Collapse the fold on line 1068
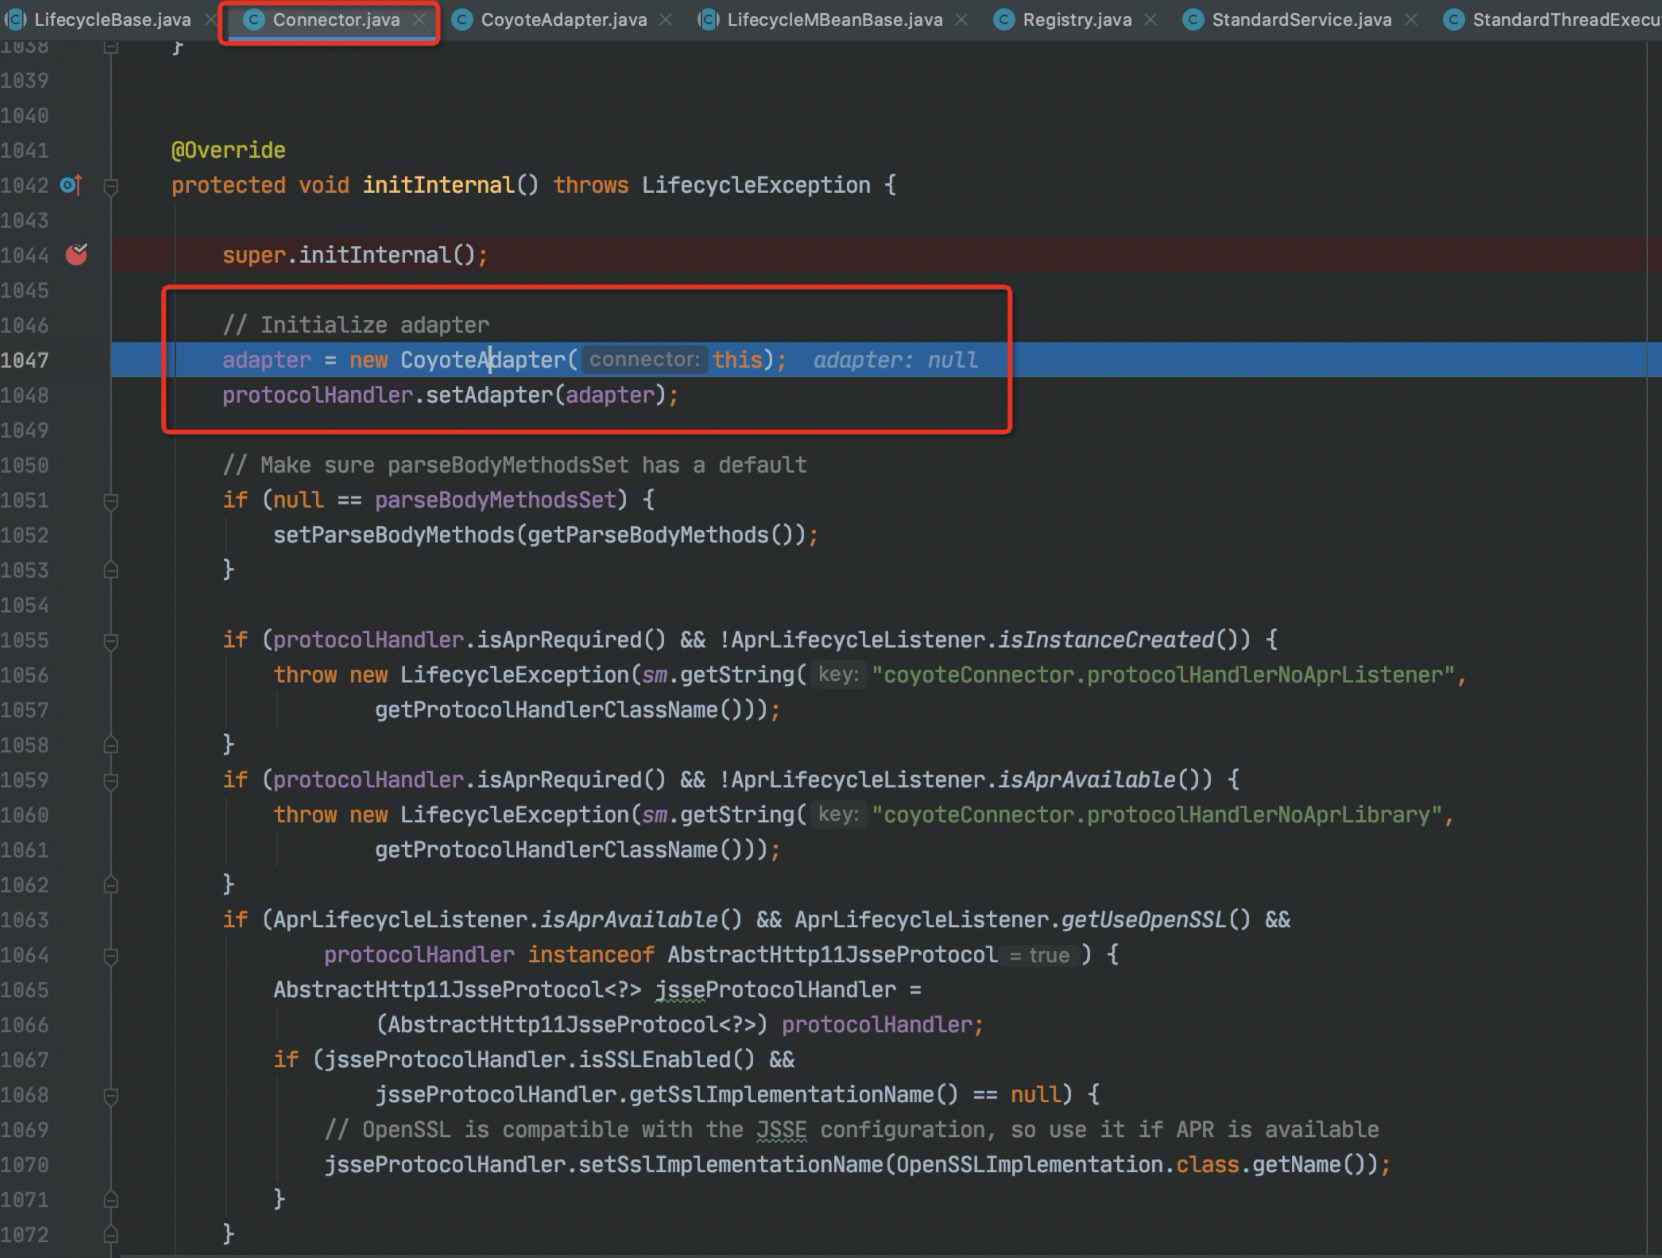 pyautogui.click(x=111, y=1095)
